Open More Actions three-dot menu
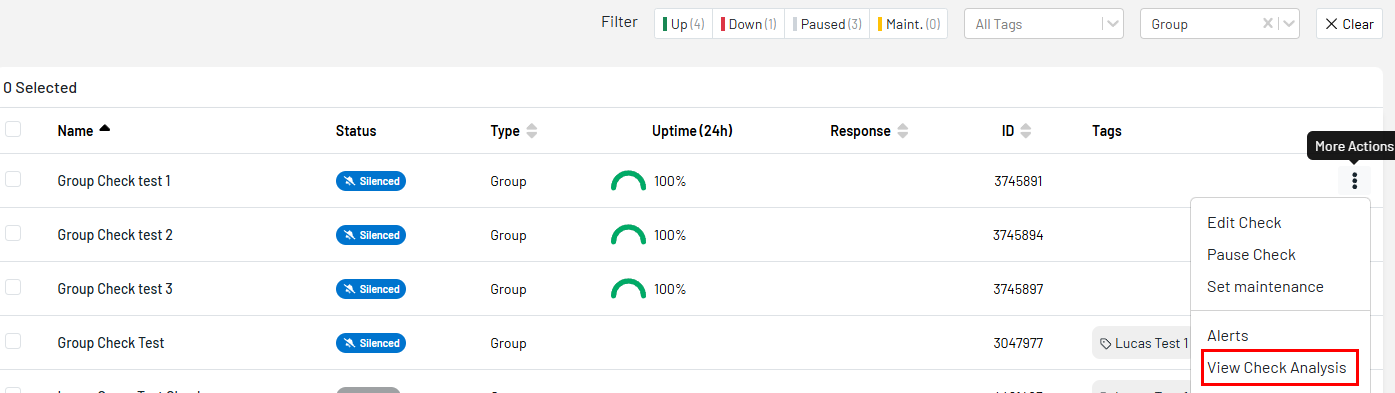The width and height of the screenshot is (1395, 393). tap(1354, 181)
